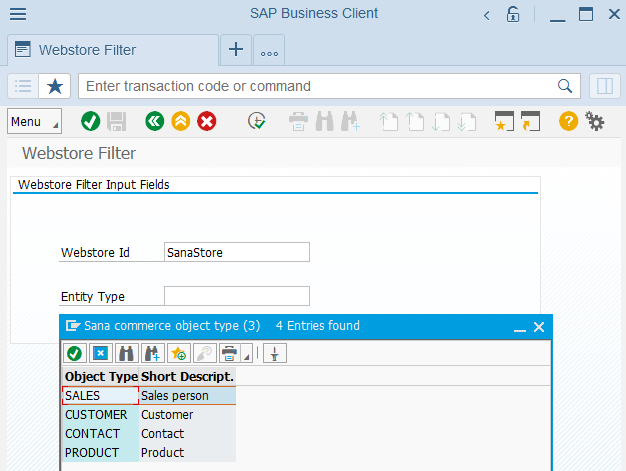The height and width of the screenshot is (471, 626).
Task: Click the First Page icon
Action: pos(388,121)
